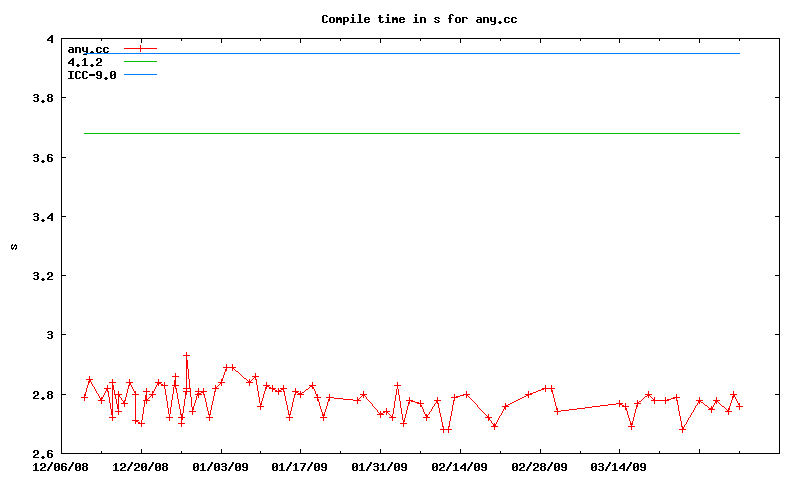Click the red any.cc legend line sample
The height and width of the screenshot is (480, 800).
(141, 49)
